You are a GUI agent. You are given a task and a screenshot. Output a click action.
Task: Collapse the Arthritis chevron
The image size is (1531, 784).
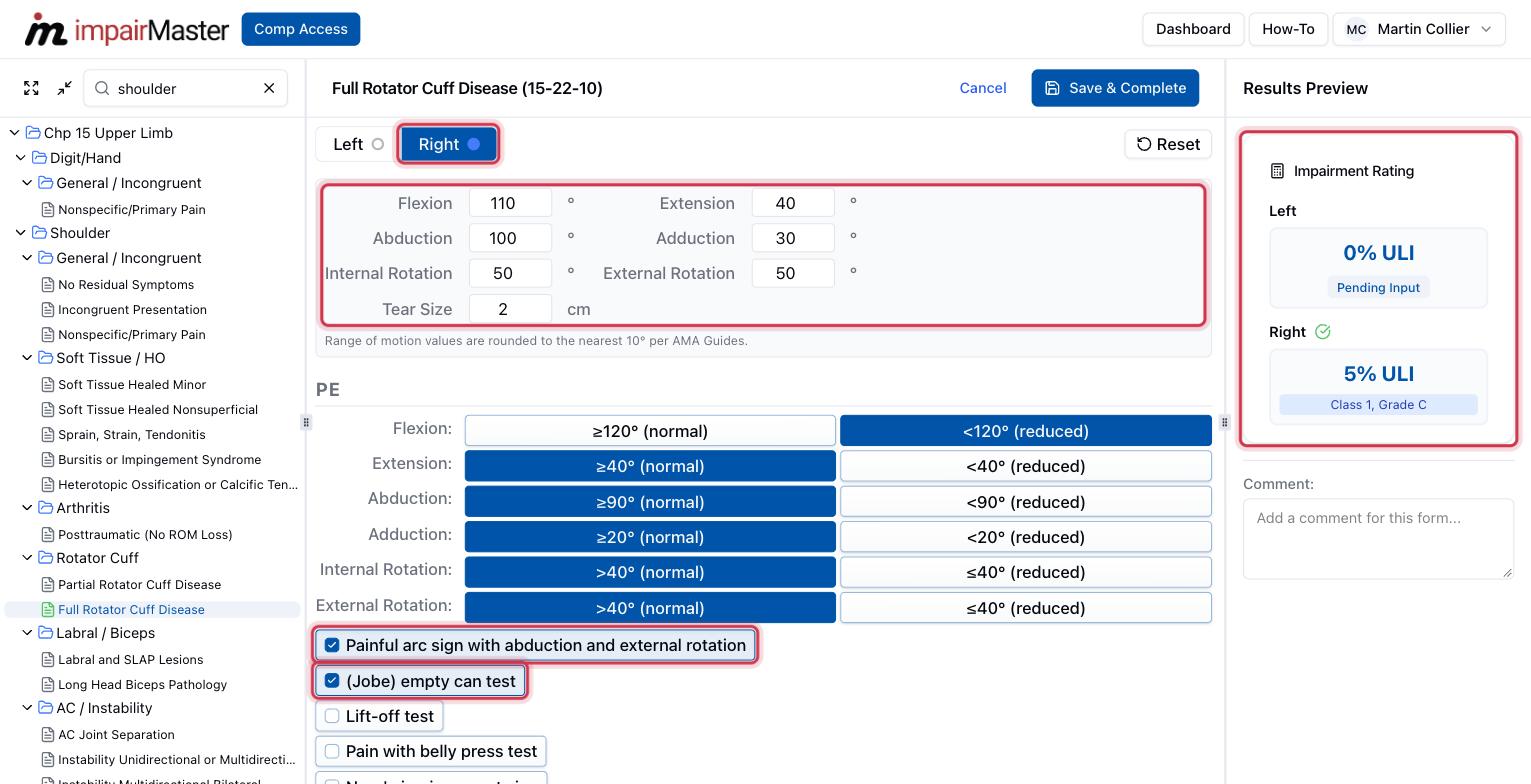click(27, 508)
